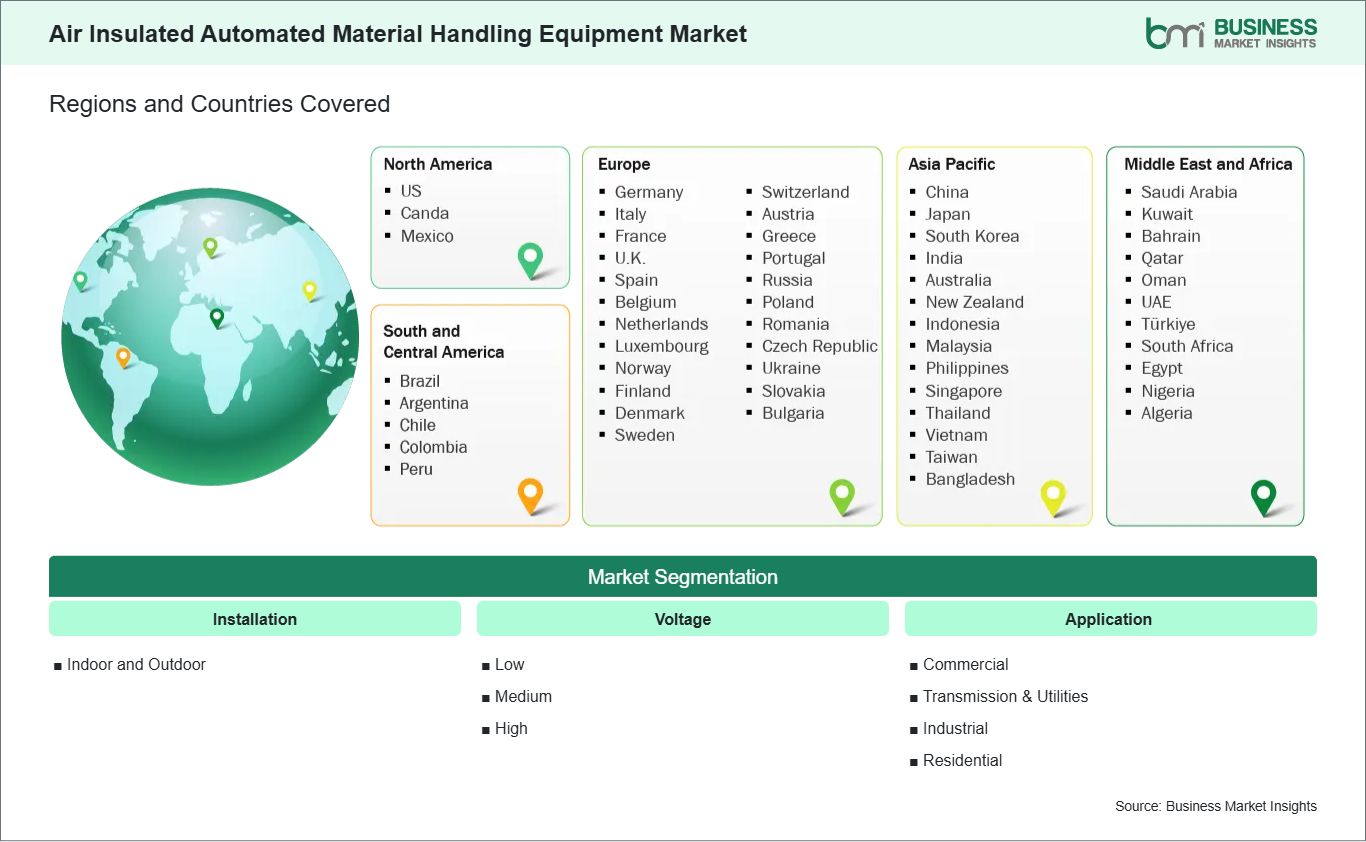Click the orange pin on the globe
1366x842 pixels.
[123, 356]
